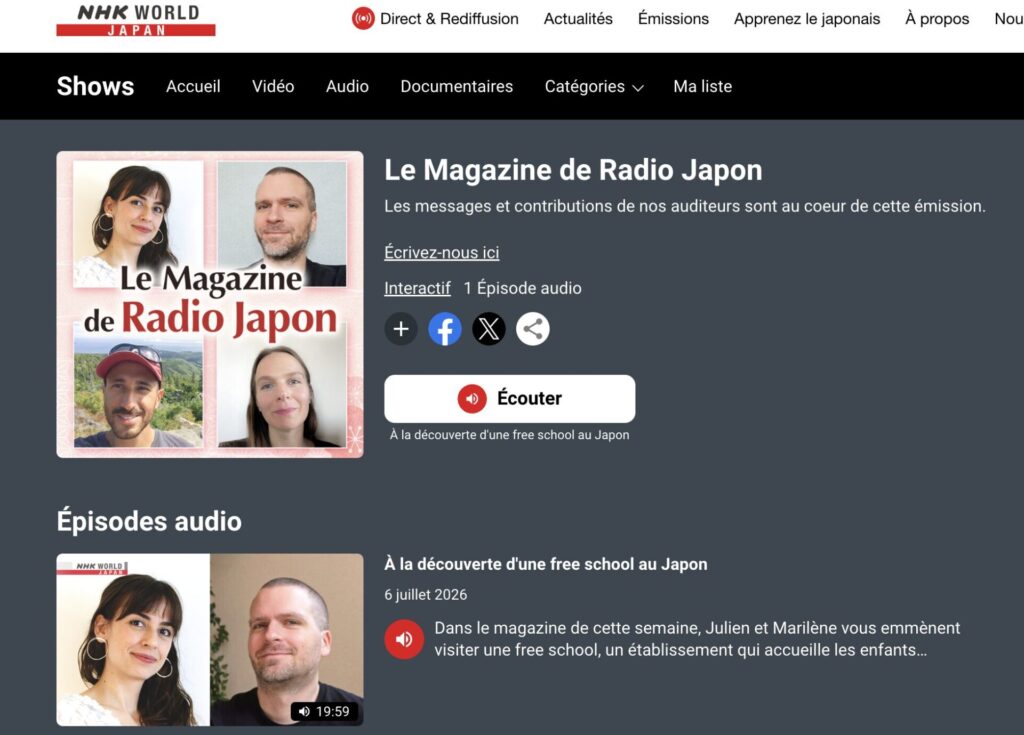The height and width of the screenshot is (735, 1024).
Task: Click the episode description starting Dans le magazine
Action: (697, 639)
